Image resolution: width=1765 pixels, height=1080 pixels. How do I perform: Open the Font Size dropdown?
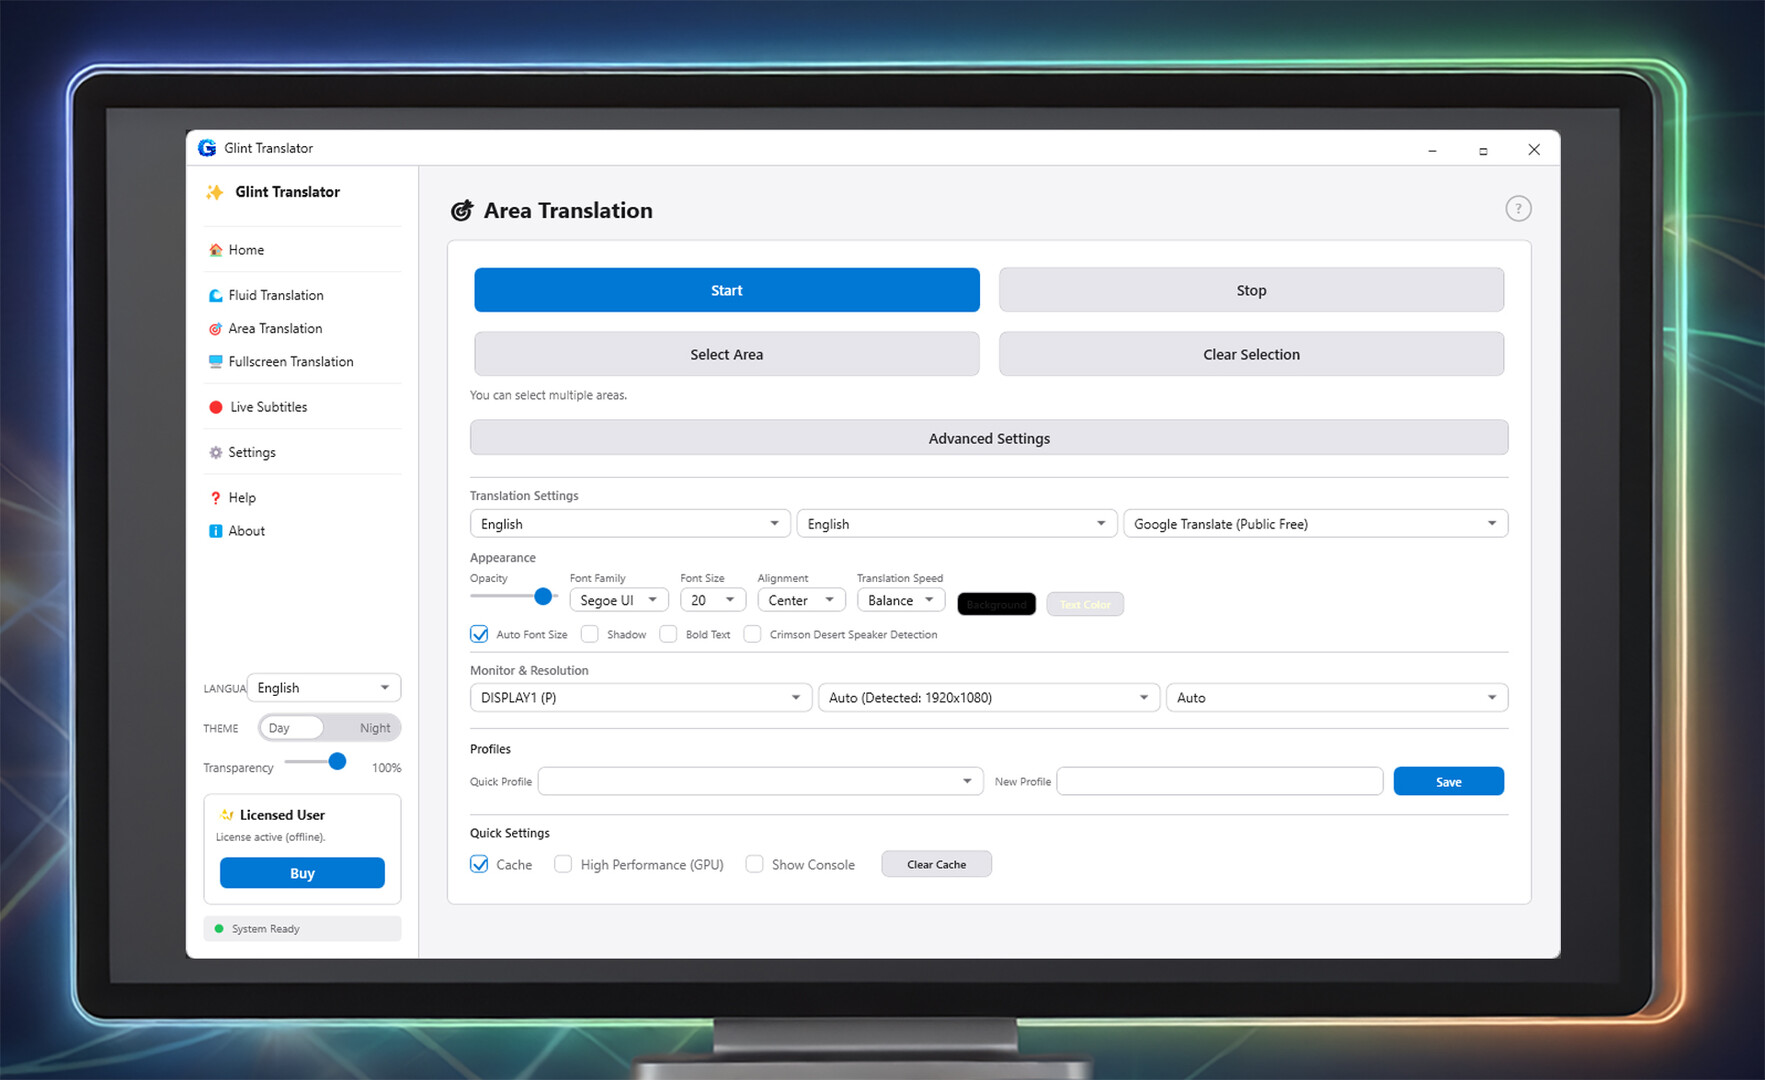[x=713, y=600]
